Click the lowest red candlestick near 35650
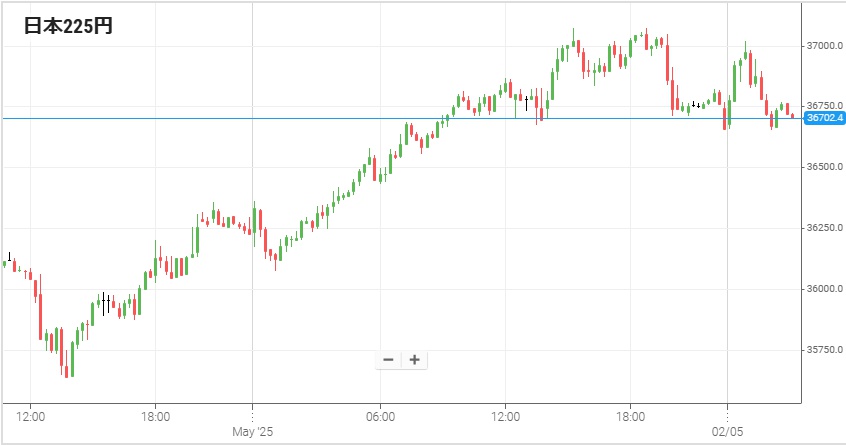The height and width of the screenshot is (445, 846). [x=66, y=371]
